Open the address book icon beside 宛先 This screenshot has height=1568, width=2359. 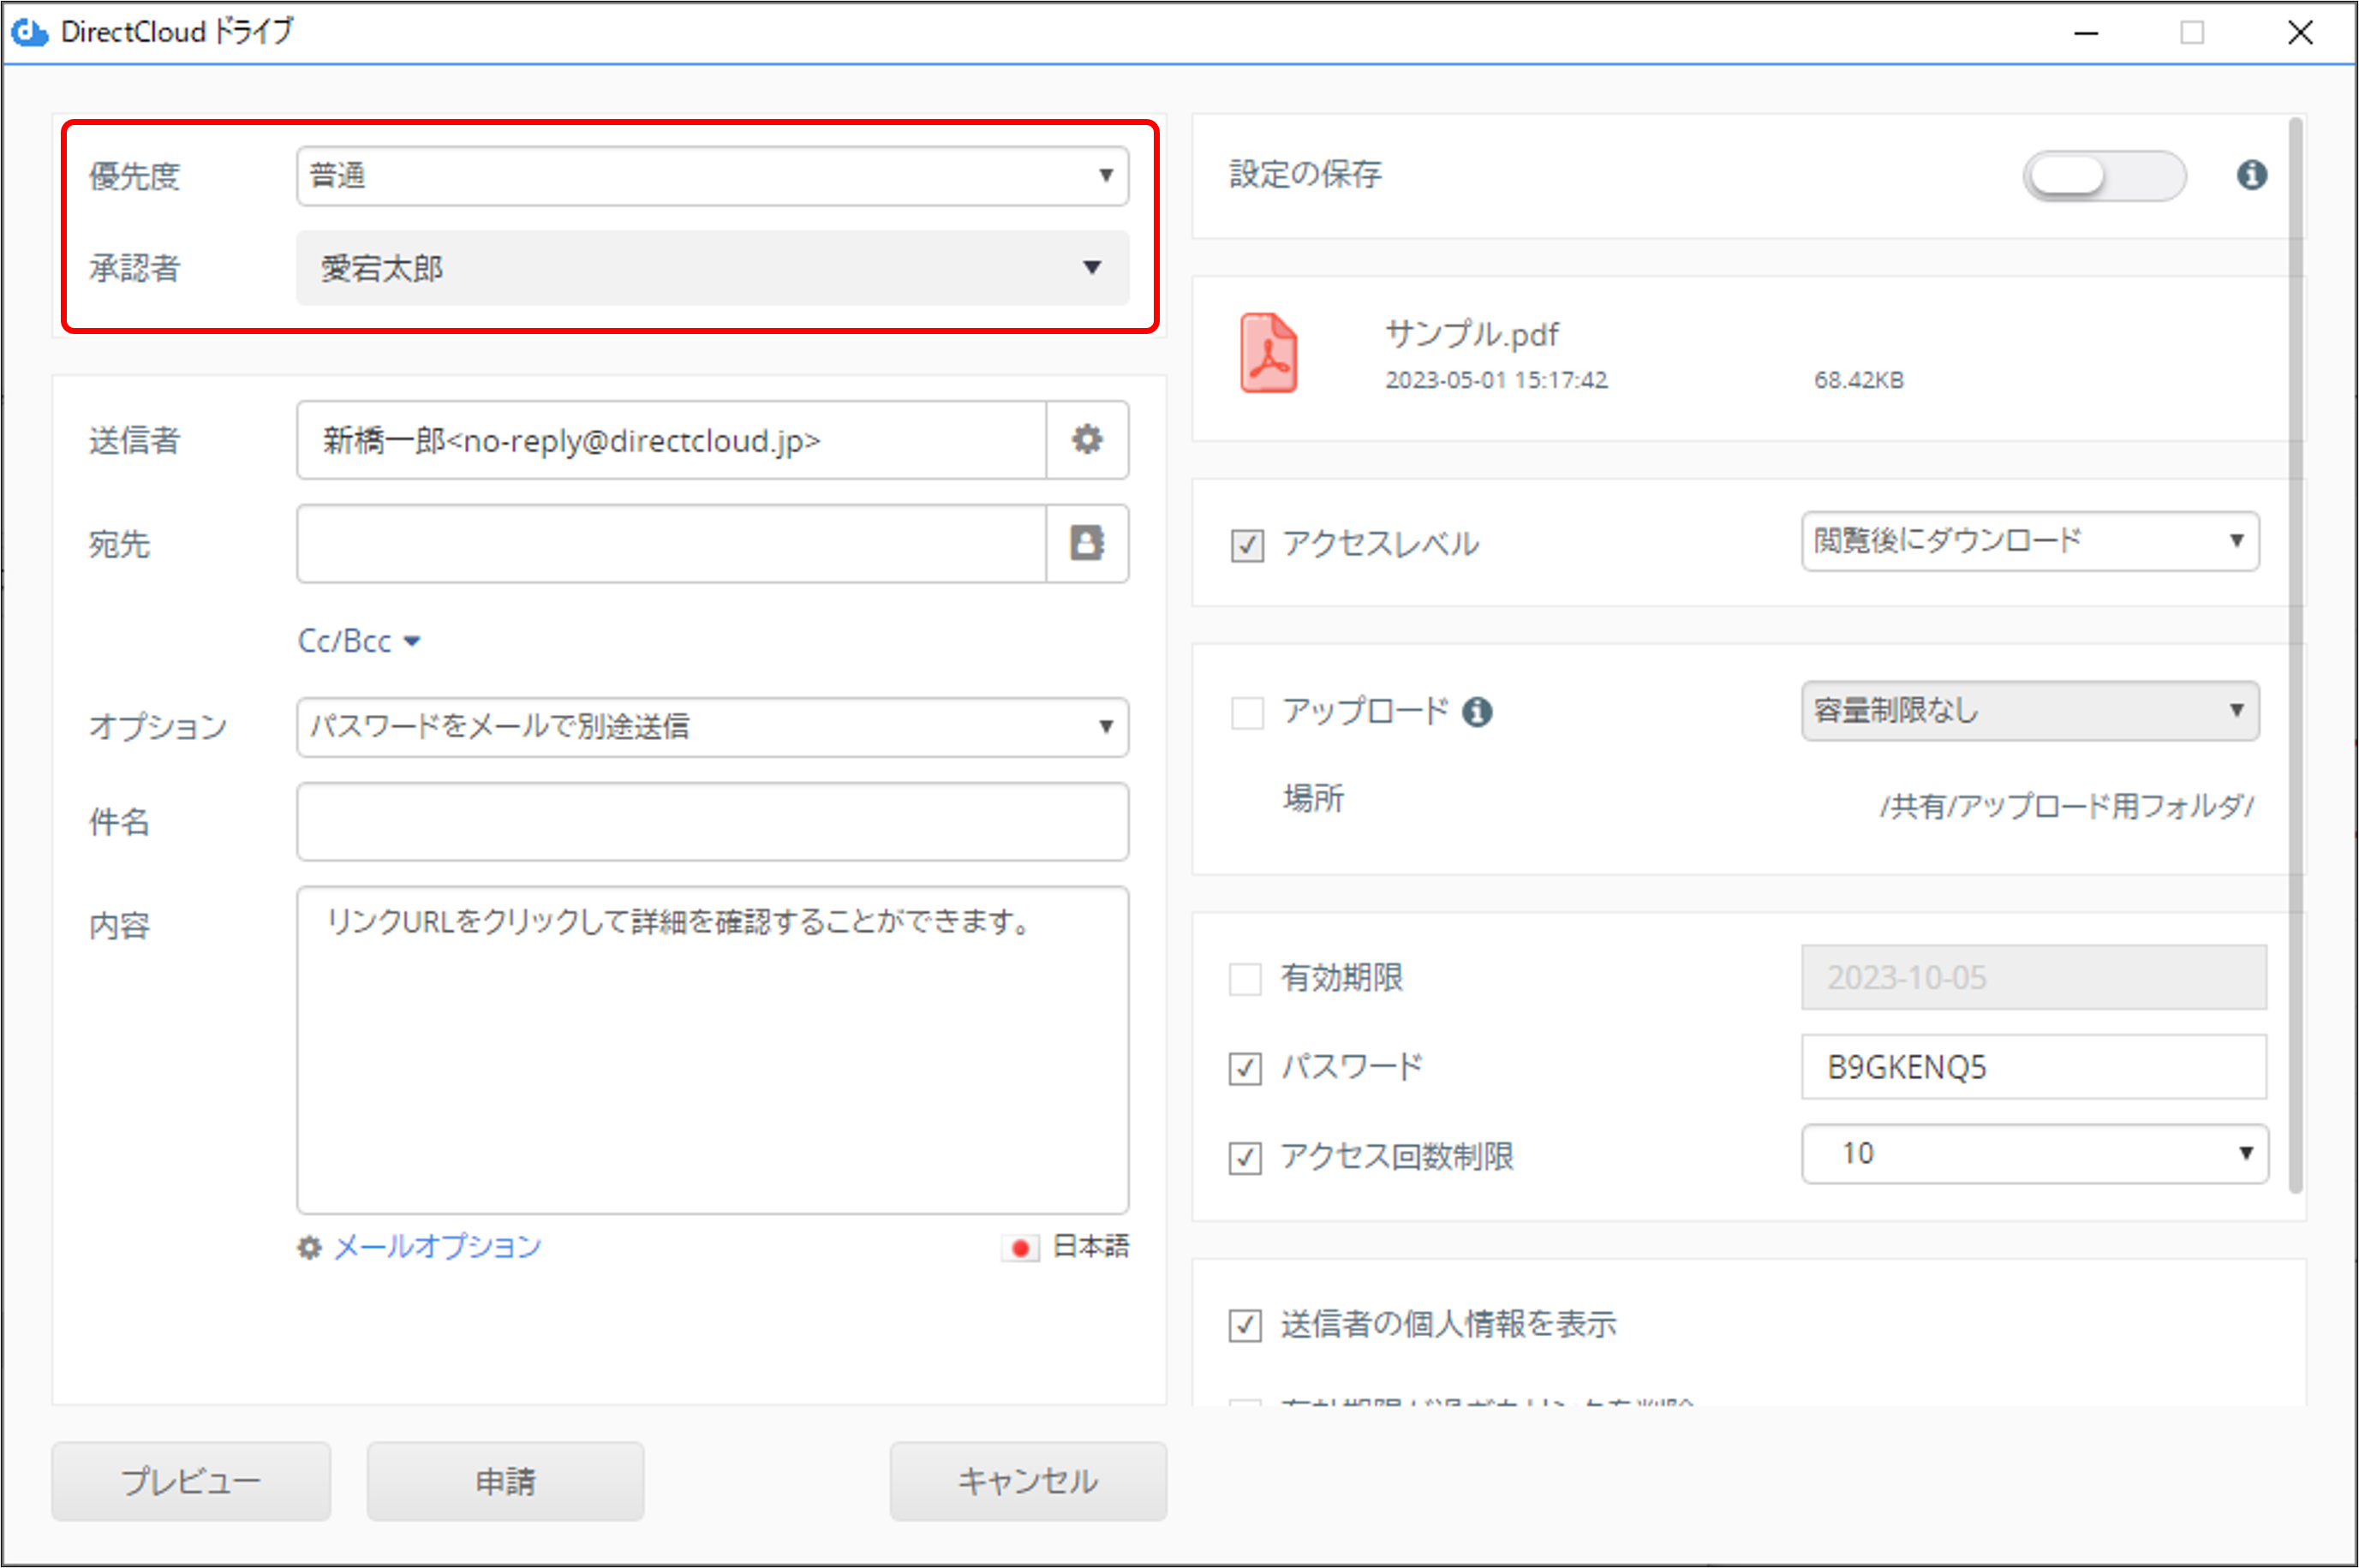pyautogui.click(x=1087, y=543)
